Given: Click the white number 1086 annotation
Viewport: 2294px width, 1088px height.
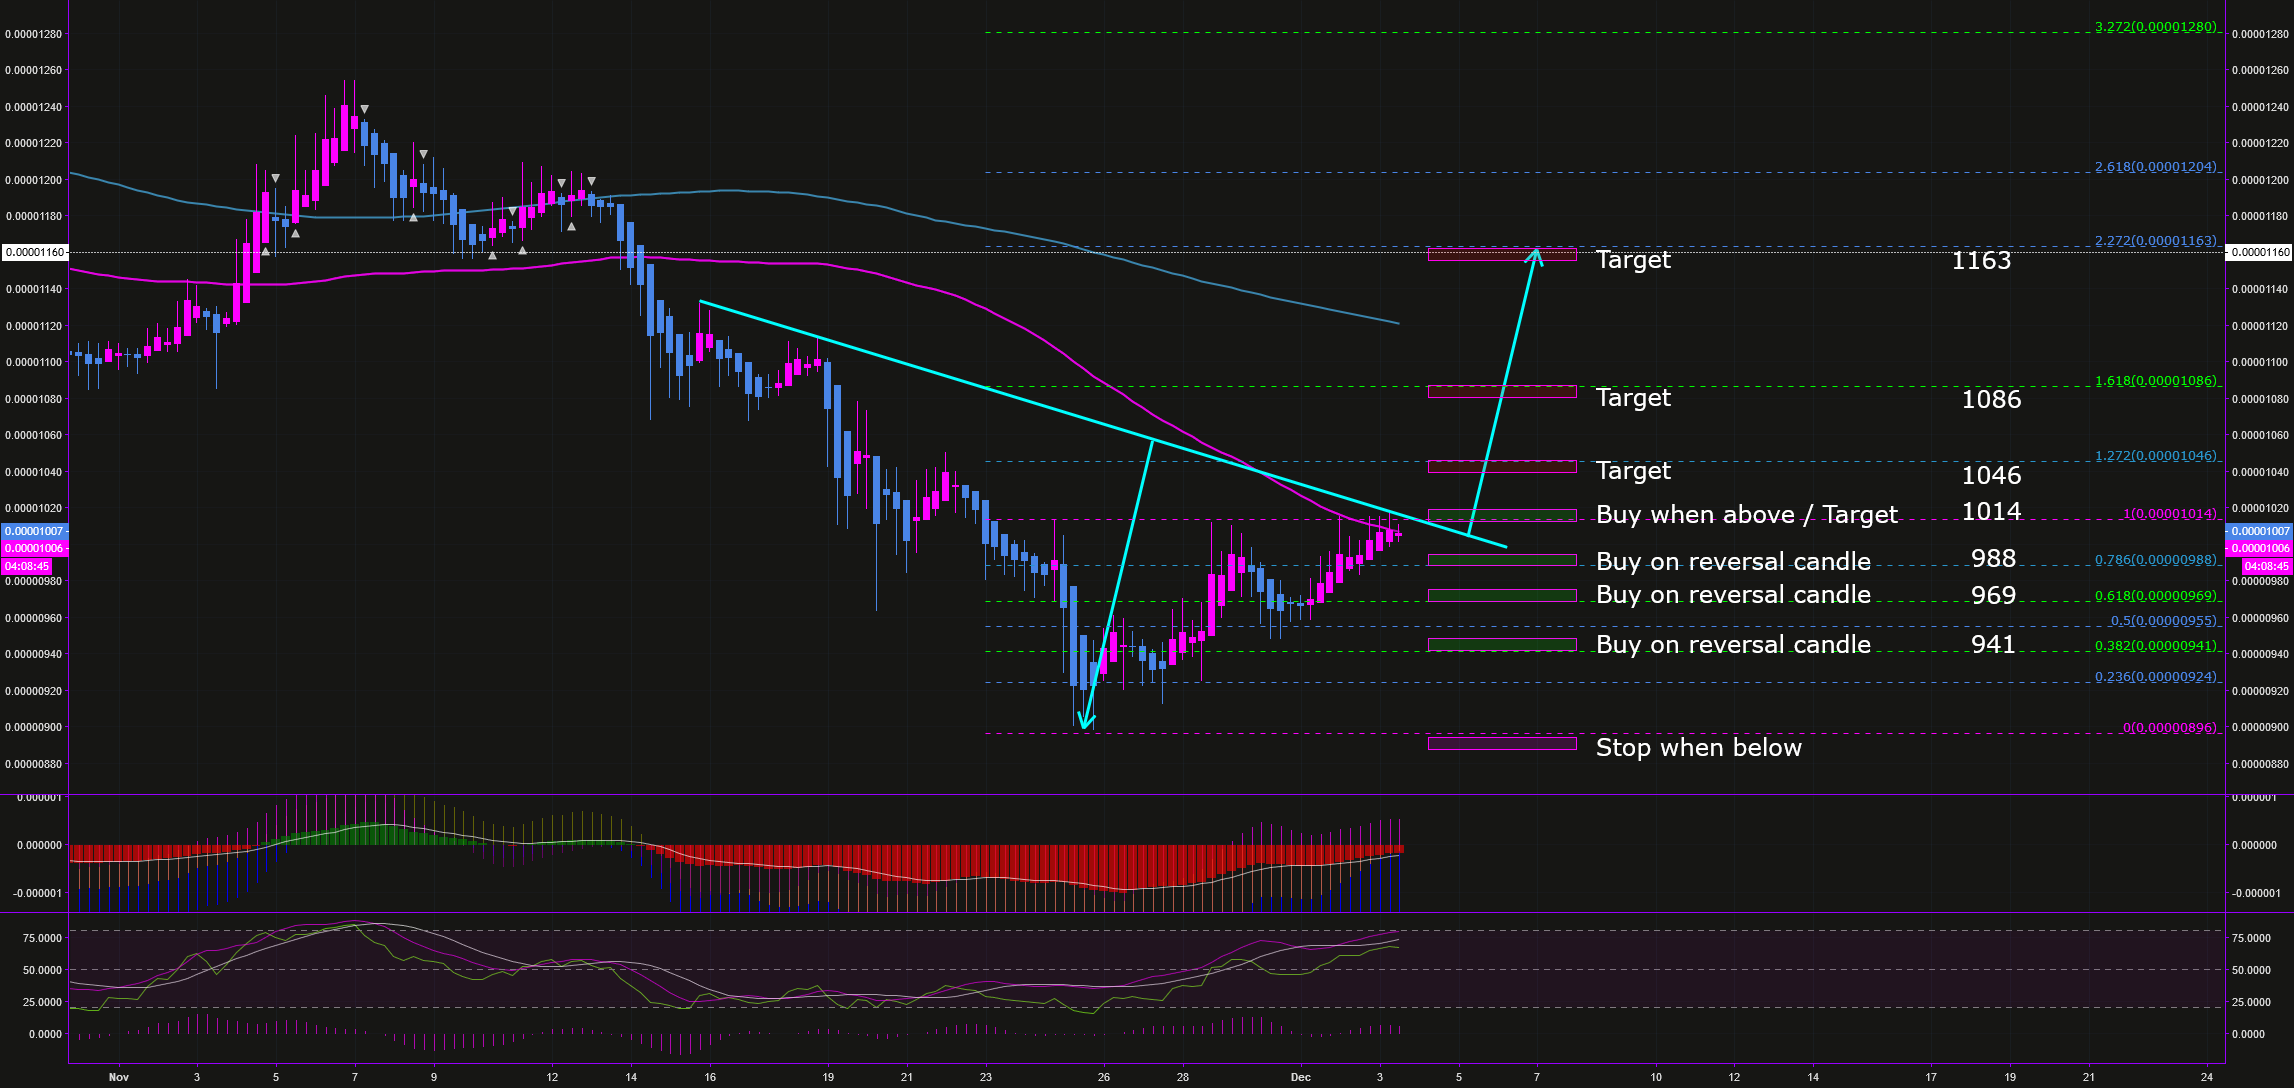Looking at the screenshot, I should [1991, 400].
